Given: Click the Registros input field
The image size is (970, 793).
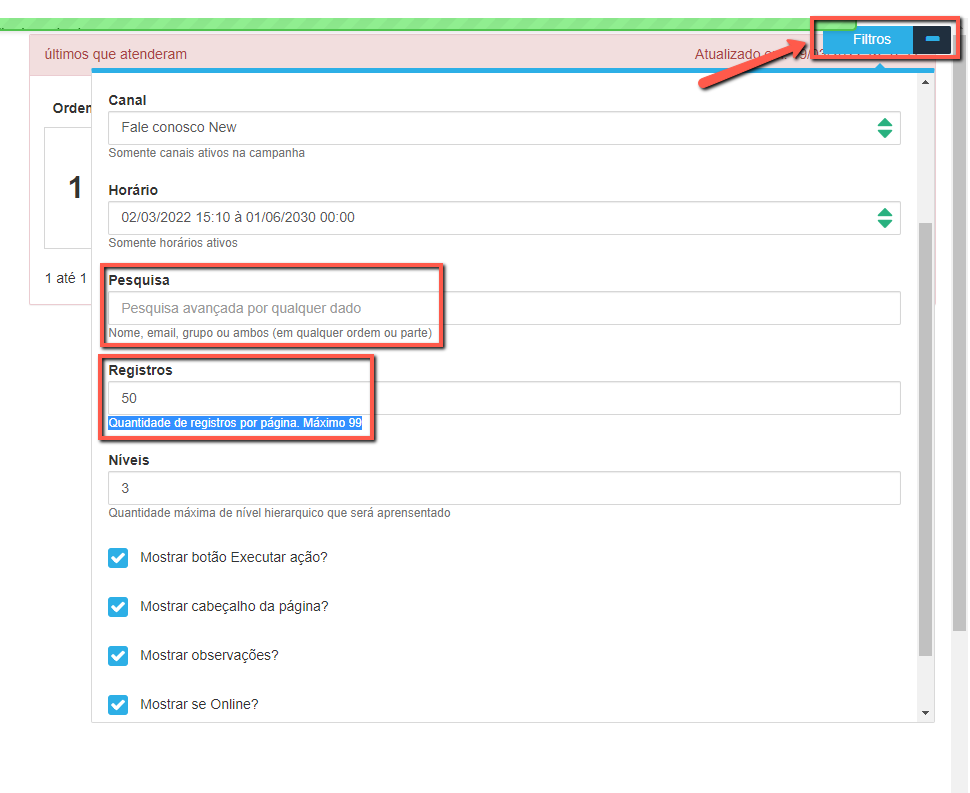Looking at the screenshot, I should pyautogui.click(x=504, y=398).
